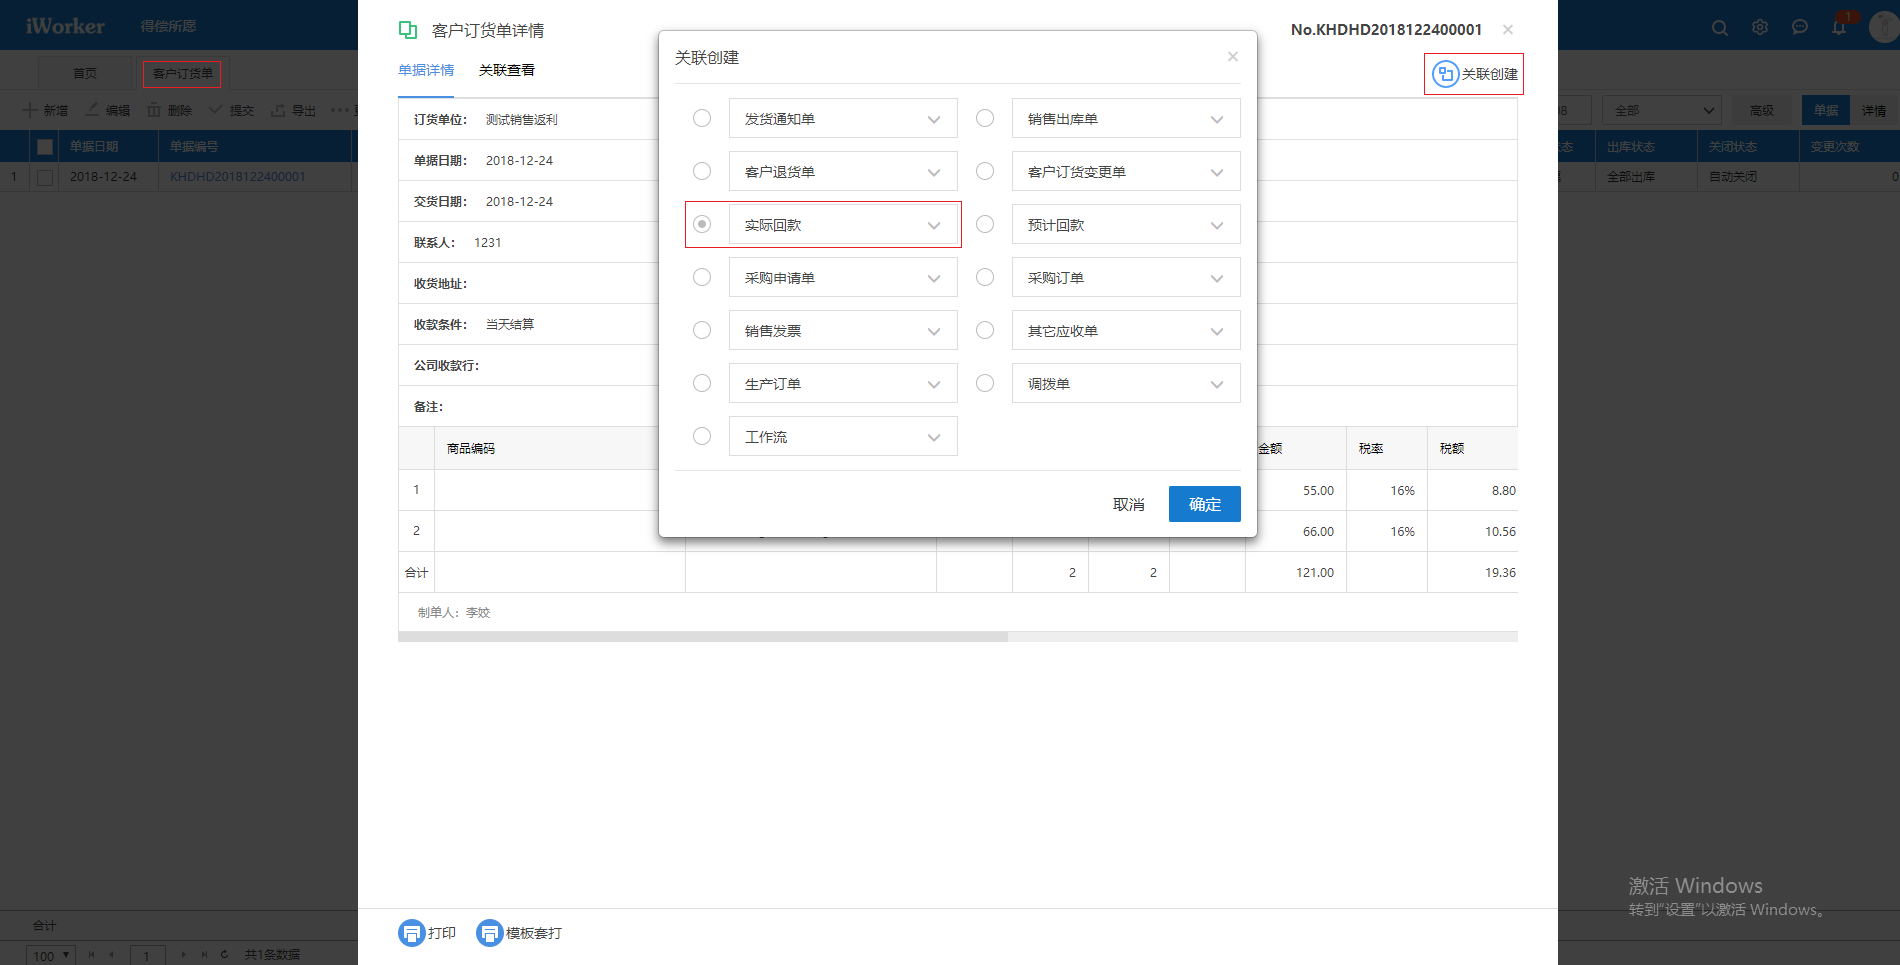Select the 销售发票 radio button
The height and width of the screenshot is (965, 1900).
[x=702, y=330]
